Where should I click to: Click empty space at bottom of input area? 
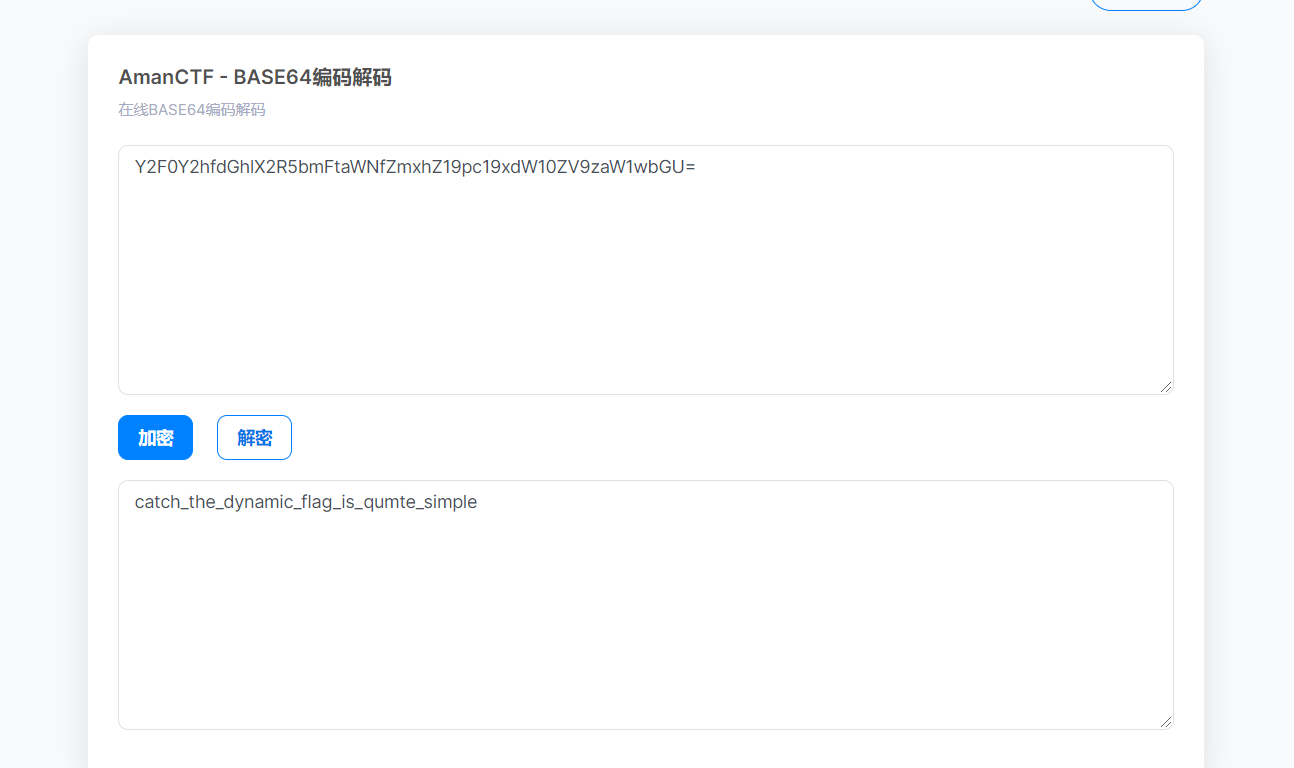pyautogui.click(x=645, y=360)
